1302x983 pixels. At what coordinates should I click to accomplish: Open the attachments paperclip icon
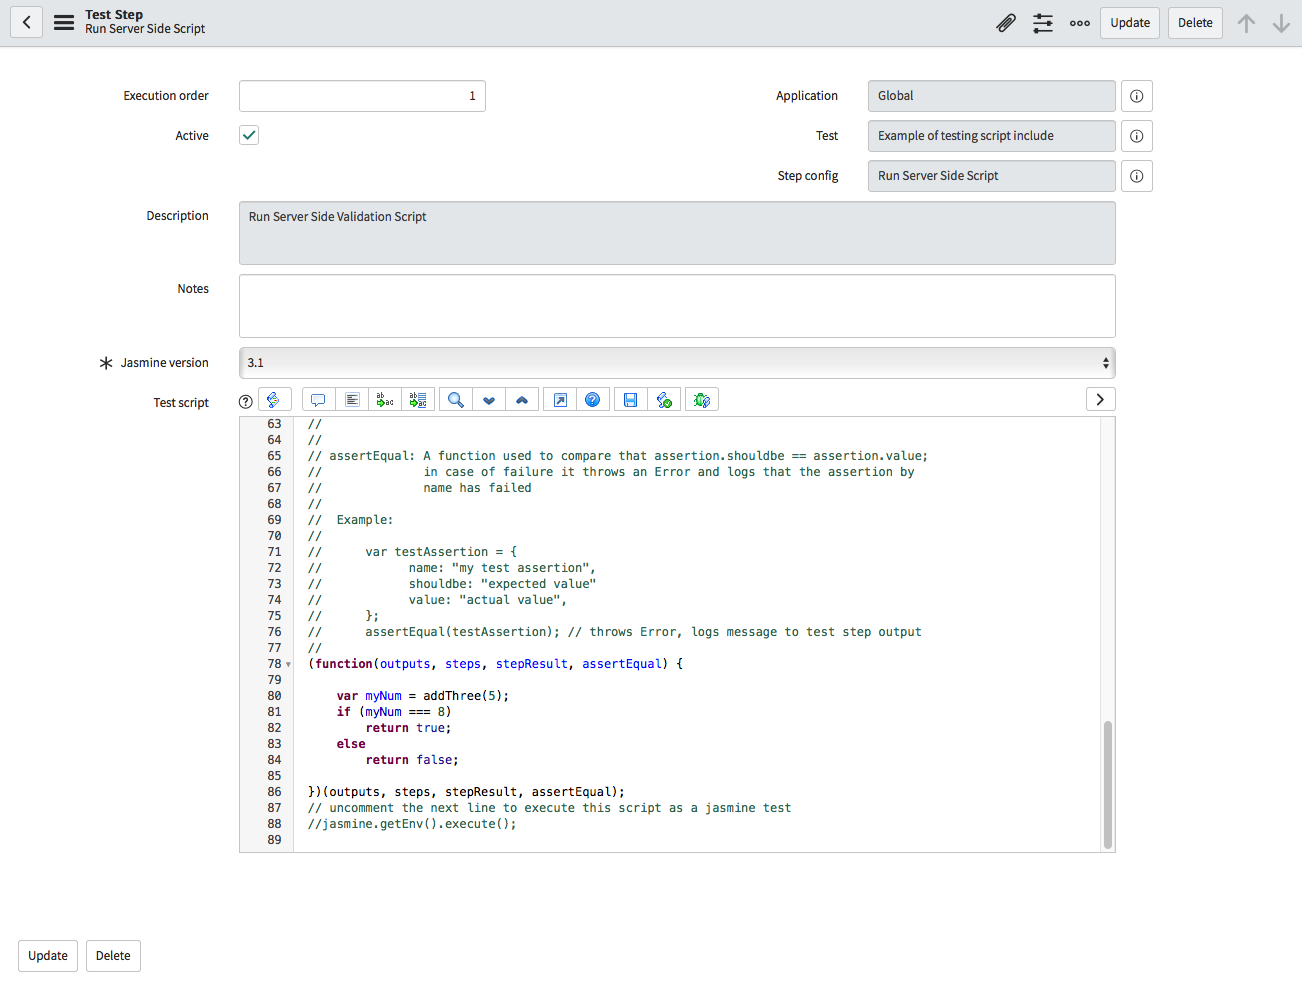[x=1006, y=23]
